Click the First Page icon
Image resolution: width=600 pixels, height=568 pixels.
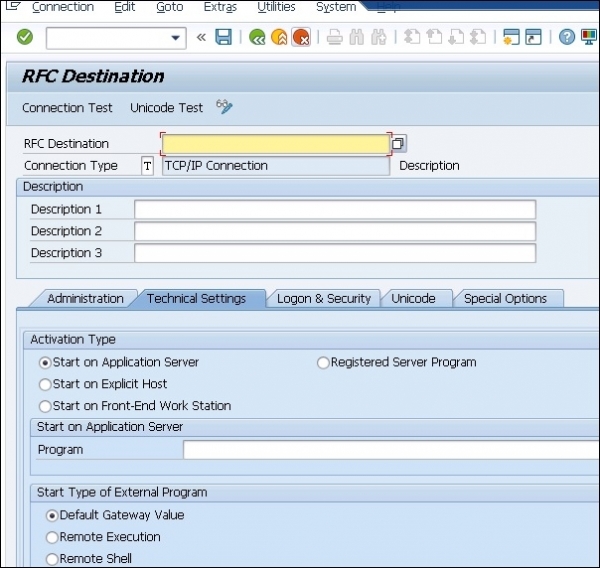[x=412, y=37]
